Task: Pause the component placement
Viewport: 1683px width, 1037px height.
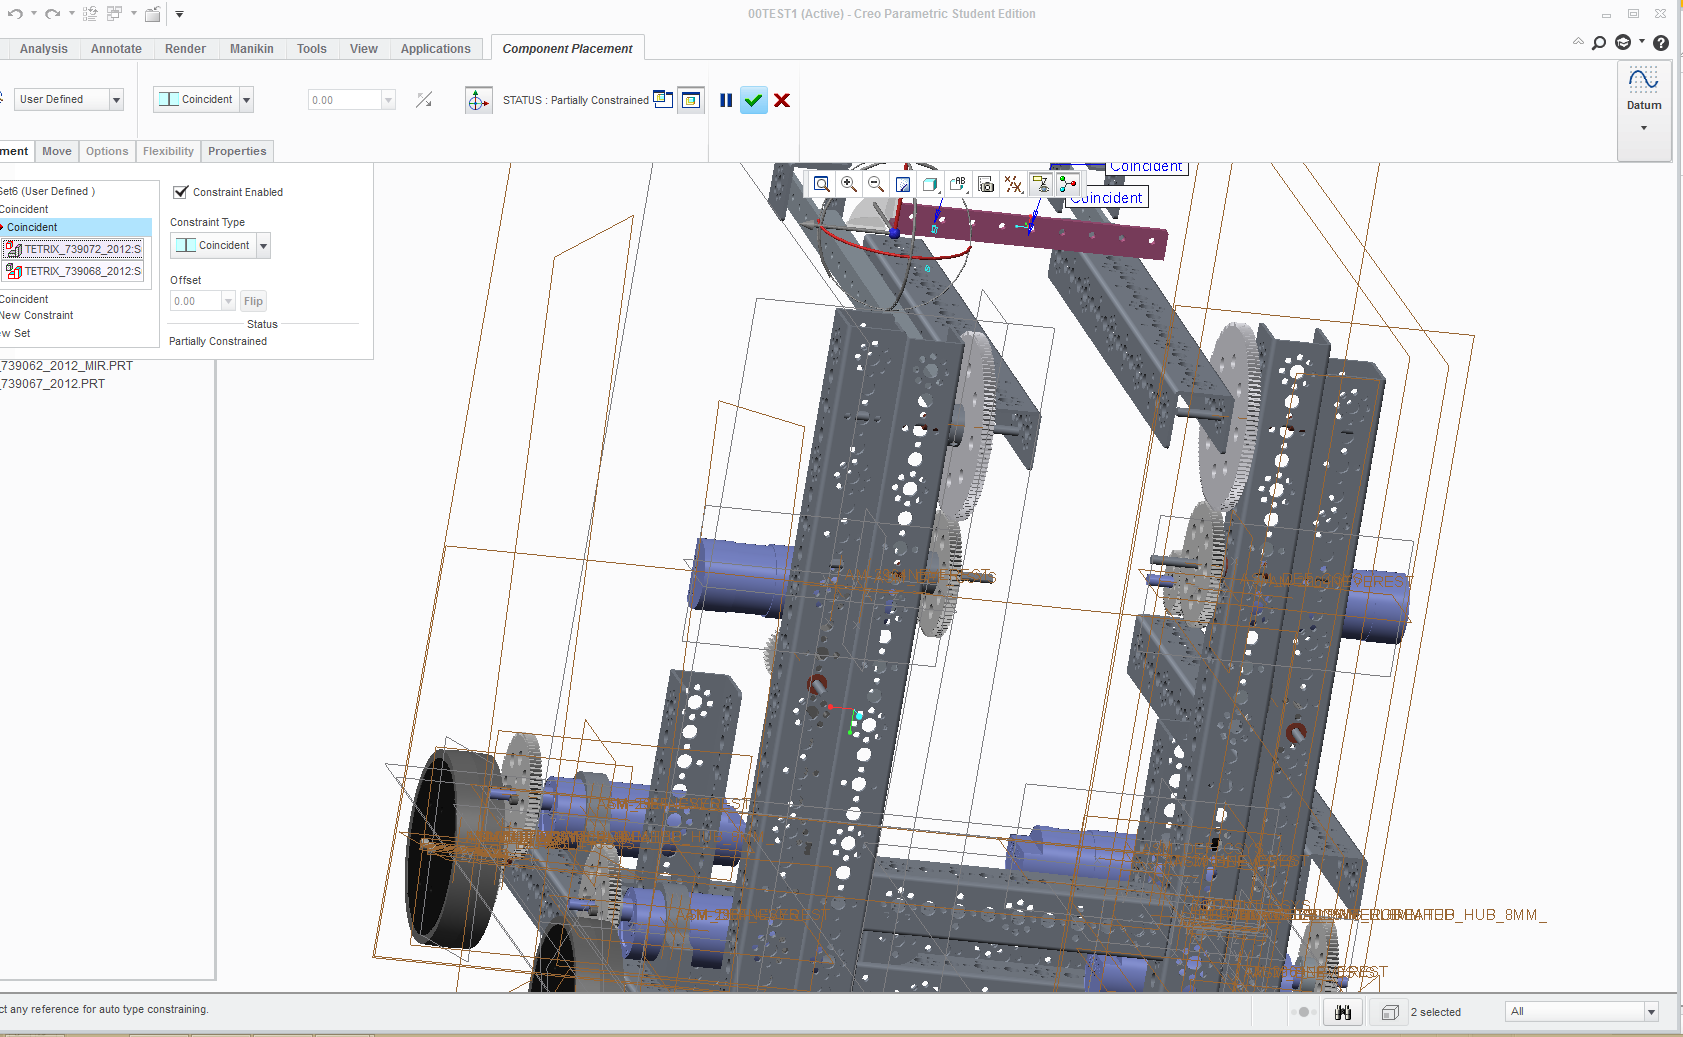Action: click(x=726, y=100)
